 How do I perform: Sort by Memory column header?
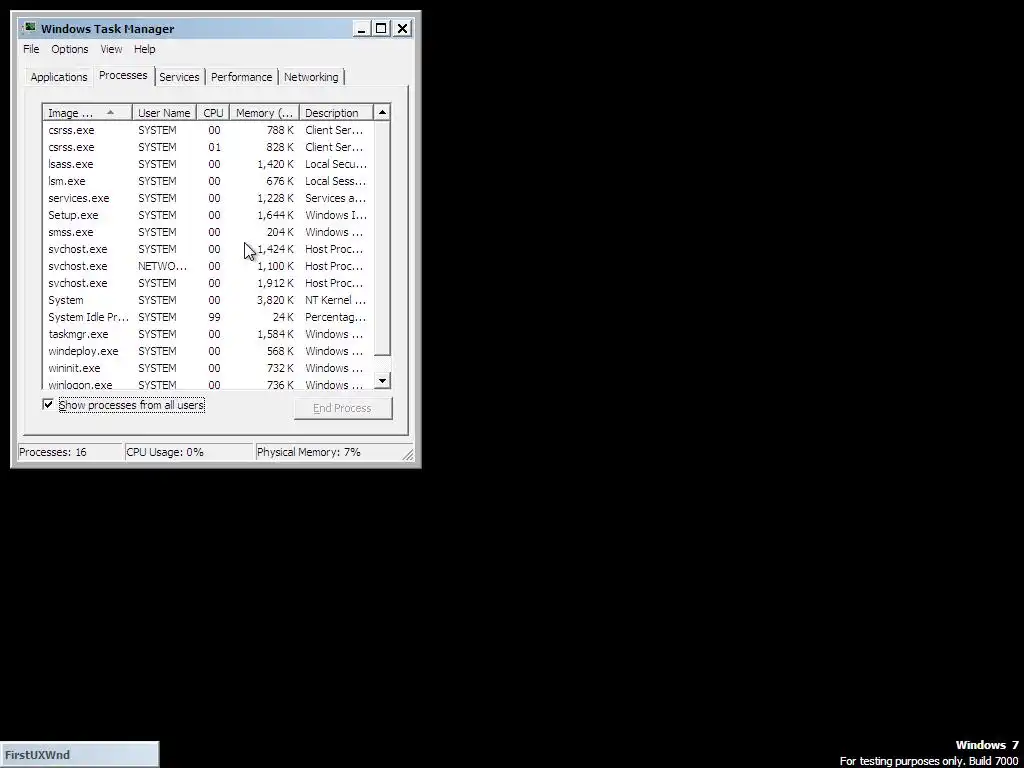264,113
